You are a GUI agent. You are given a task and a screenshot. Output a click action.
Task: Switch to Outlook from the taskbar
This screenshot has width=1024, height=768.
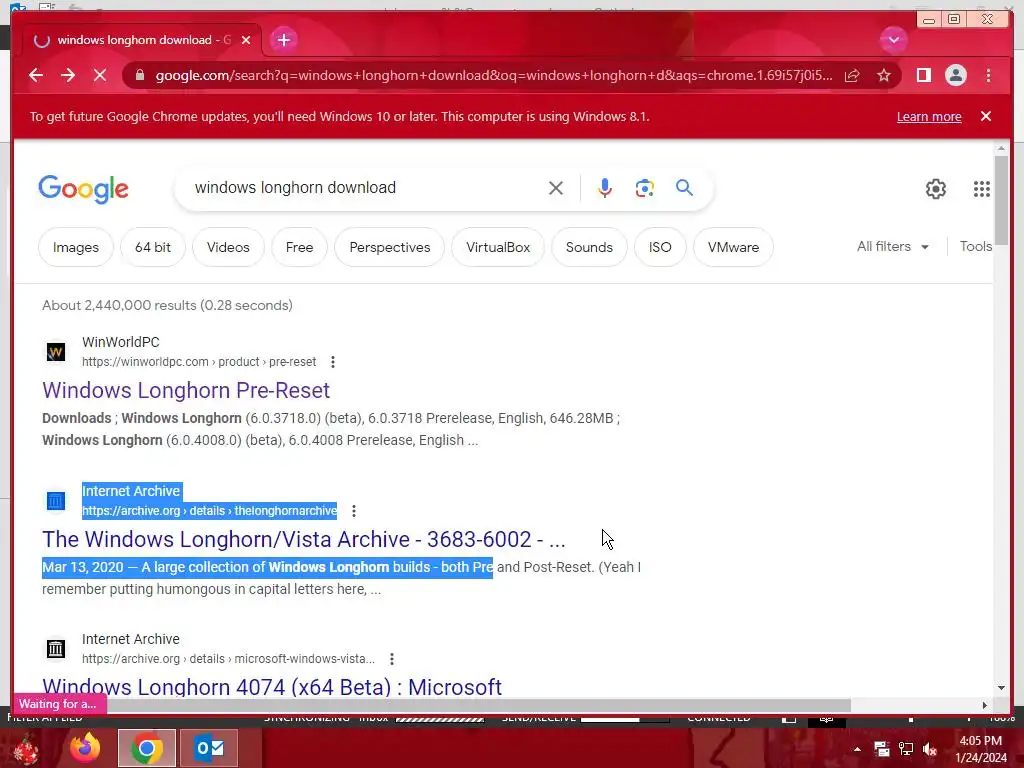coord(210,748)
